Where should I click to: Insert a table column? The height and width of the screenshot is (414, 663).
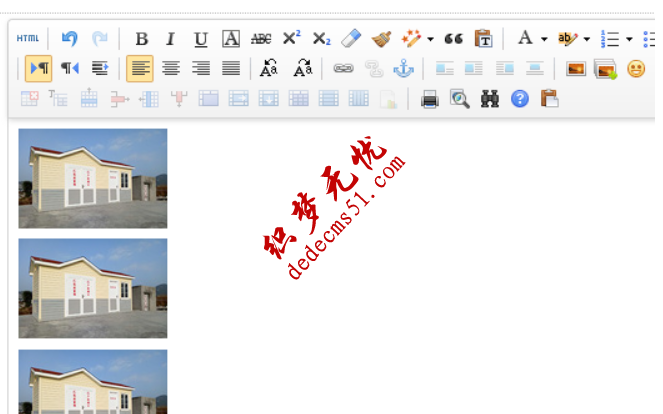pyautogui.click(x=149, y=99)
